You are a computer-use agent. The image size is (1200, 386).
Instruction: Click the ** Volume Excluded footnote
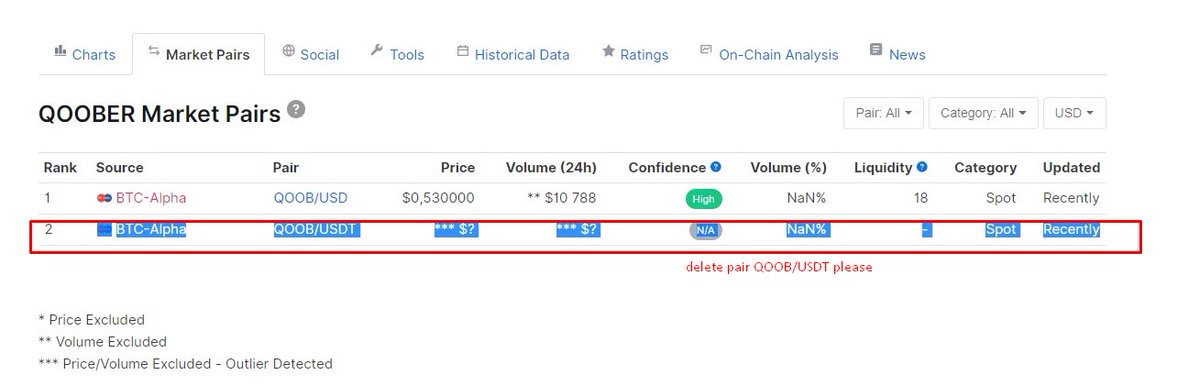[x=102, y=341]
